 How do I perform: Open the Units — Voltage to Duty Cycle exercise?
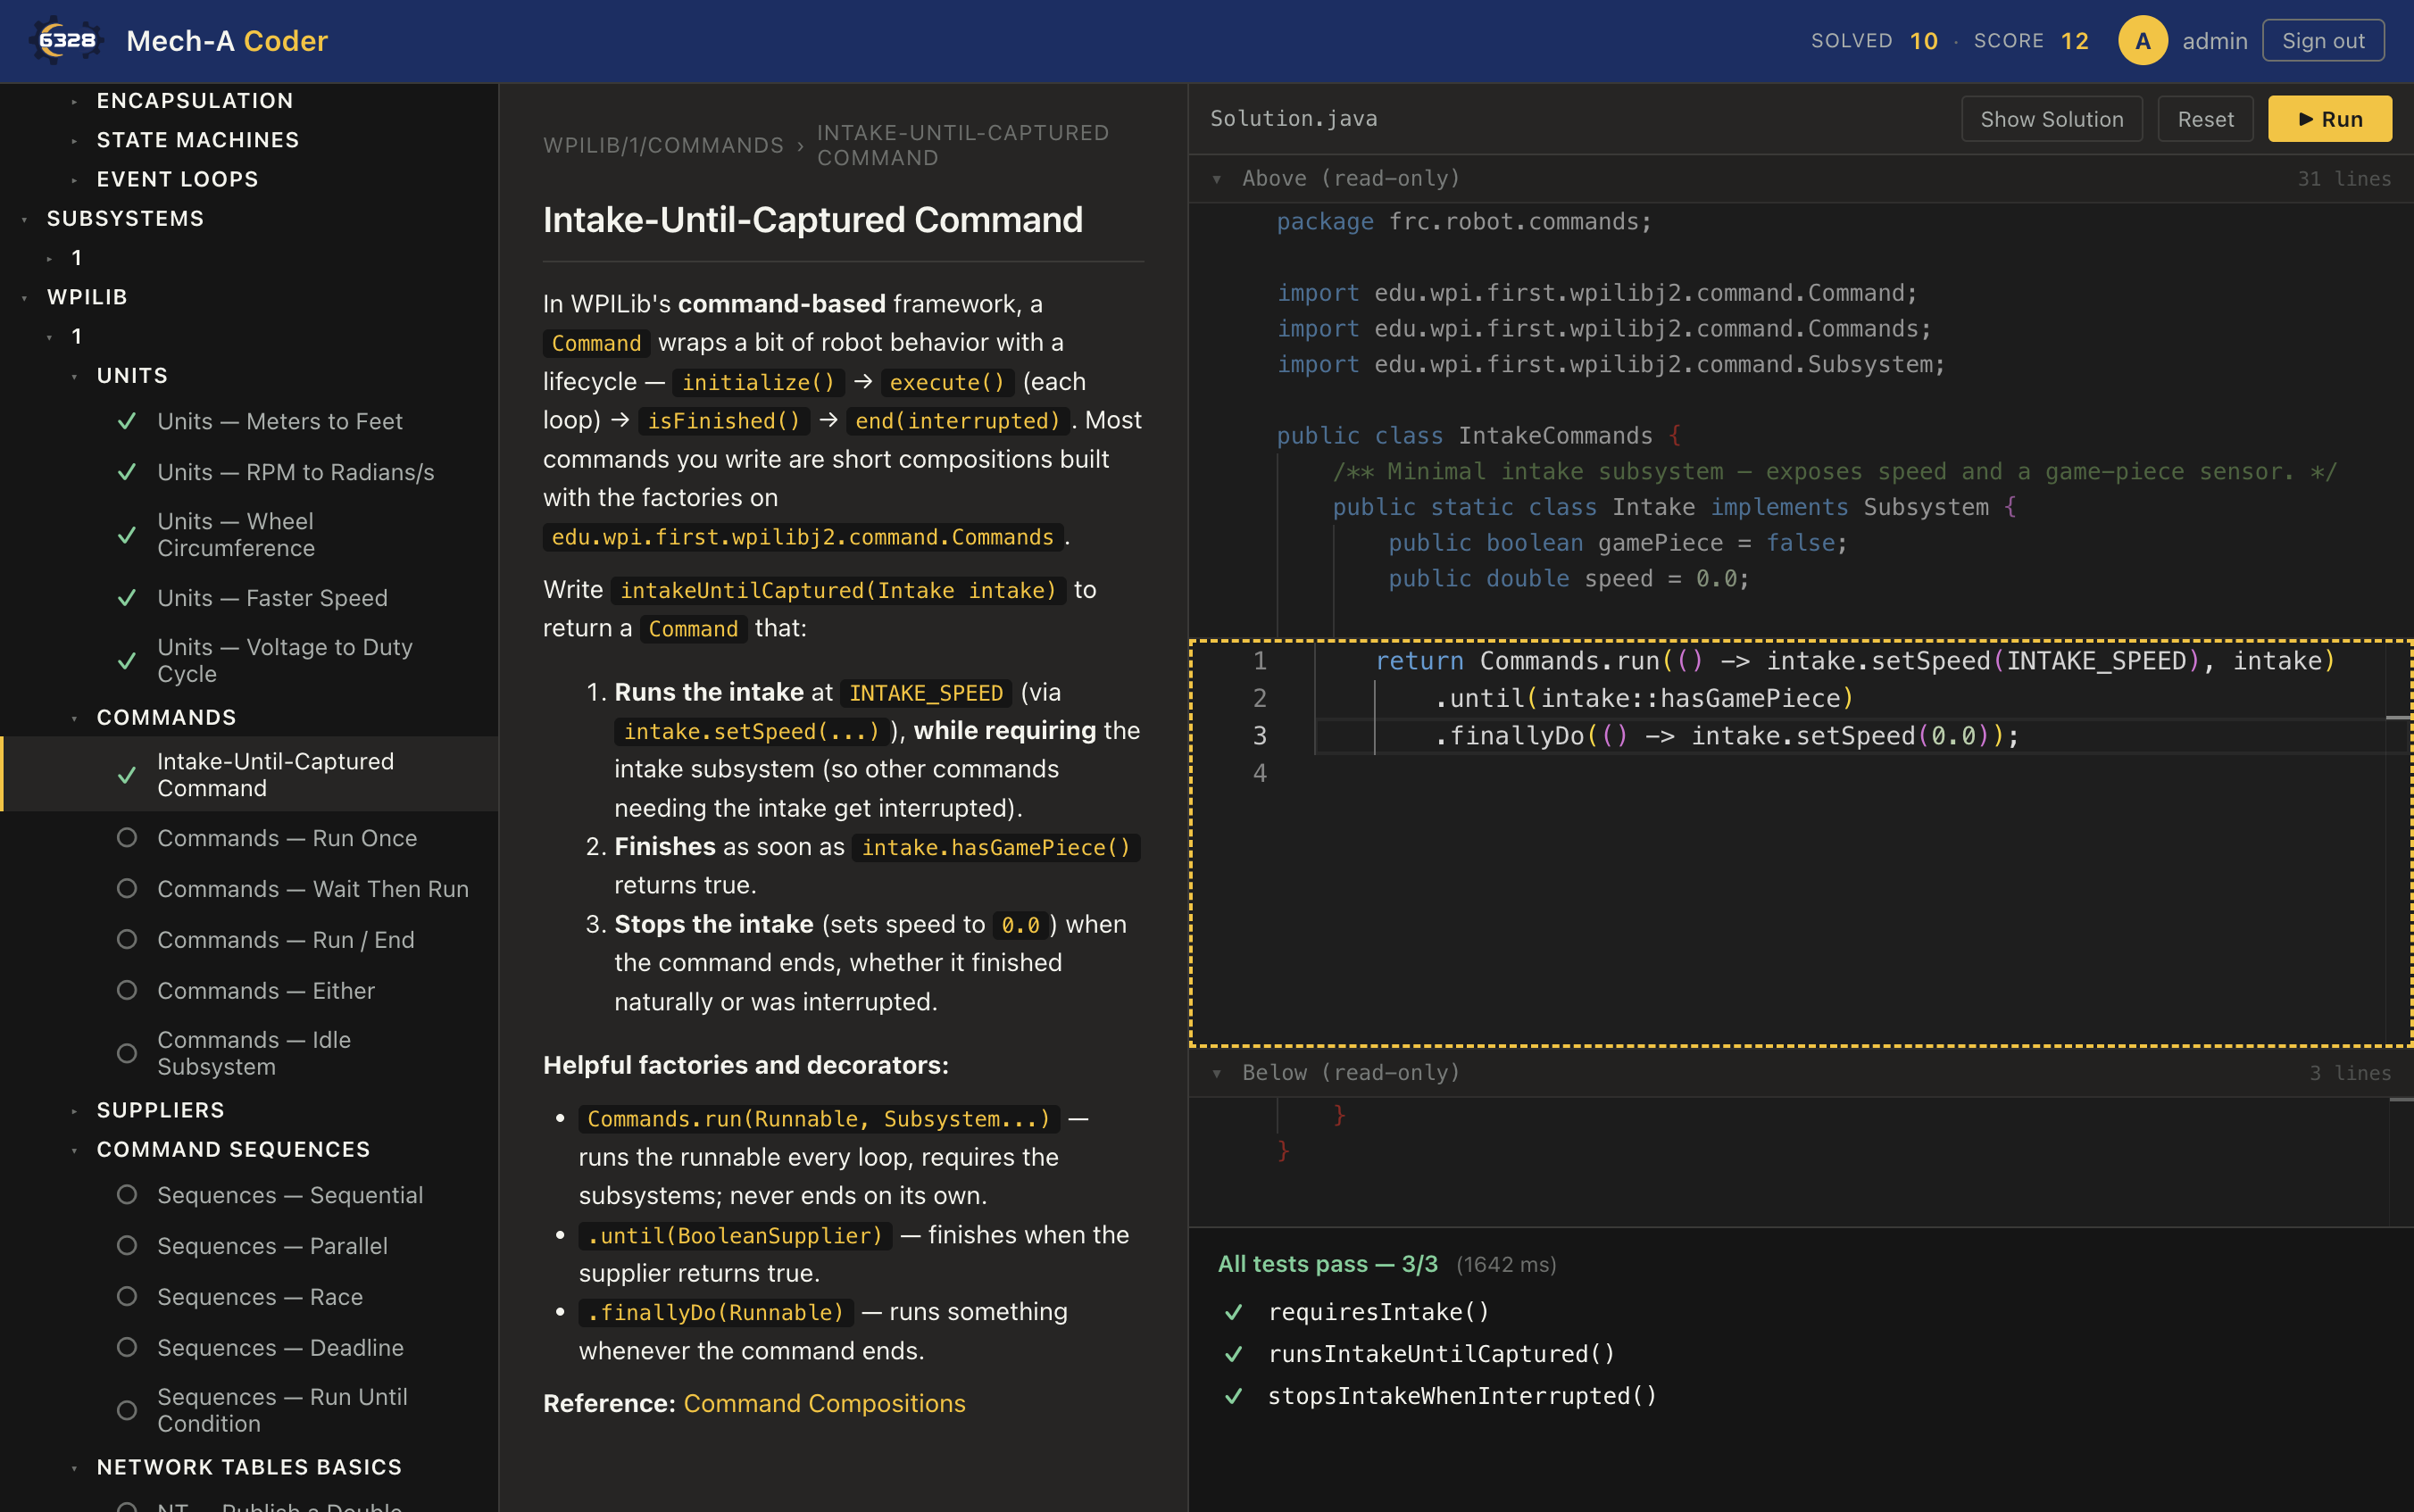285,661
